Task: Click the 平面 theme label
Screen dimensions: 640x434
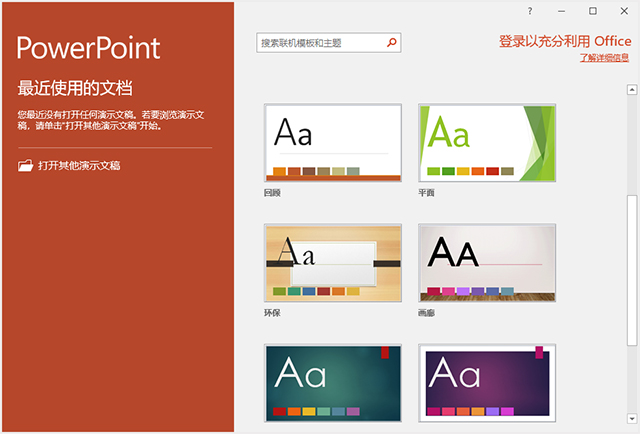Action: (x=427, y=193)
